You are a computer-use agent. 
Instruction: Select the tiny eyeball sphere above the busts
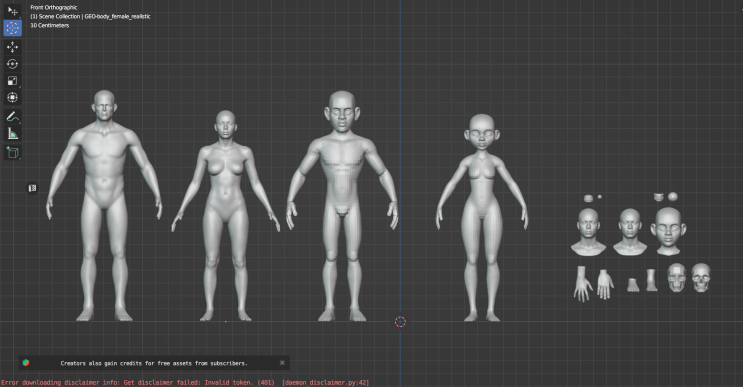(600, 197)
